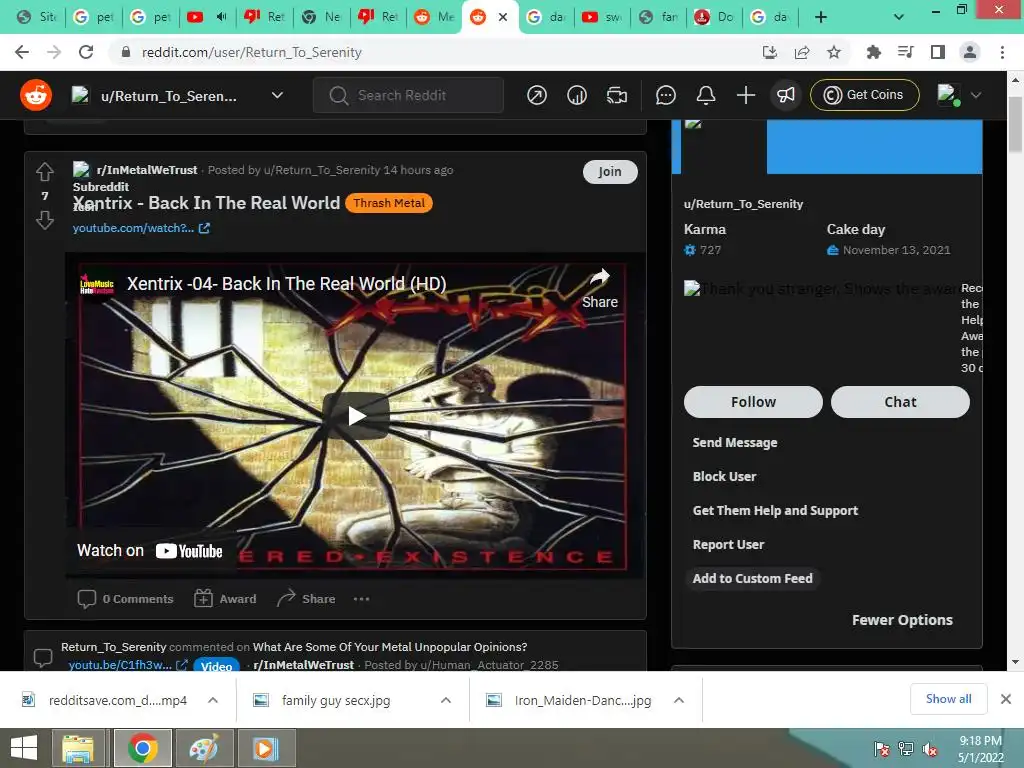Screen dimensions: 1024x768
Task: Click the YouTube Share arrow on the video
Action: pos(600,288)
